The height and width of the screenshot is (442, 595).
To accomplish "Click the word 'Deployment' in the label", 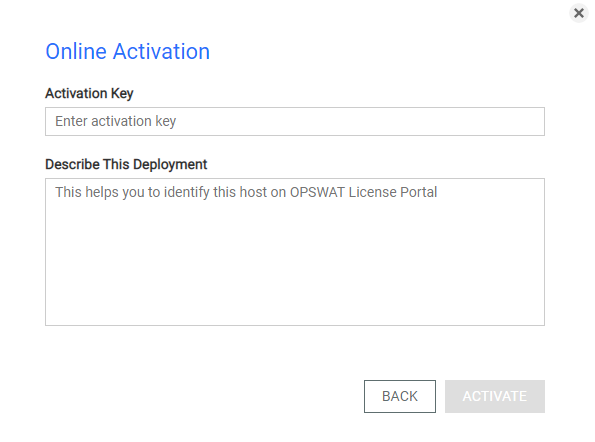I will 170,165.
